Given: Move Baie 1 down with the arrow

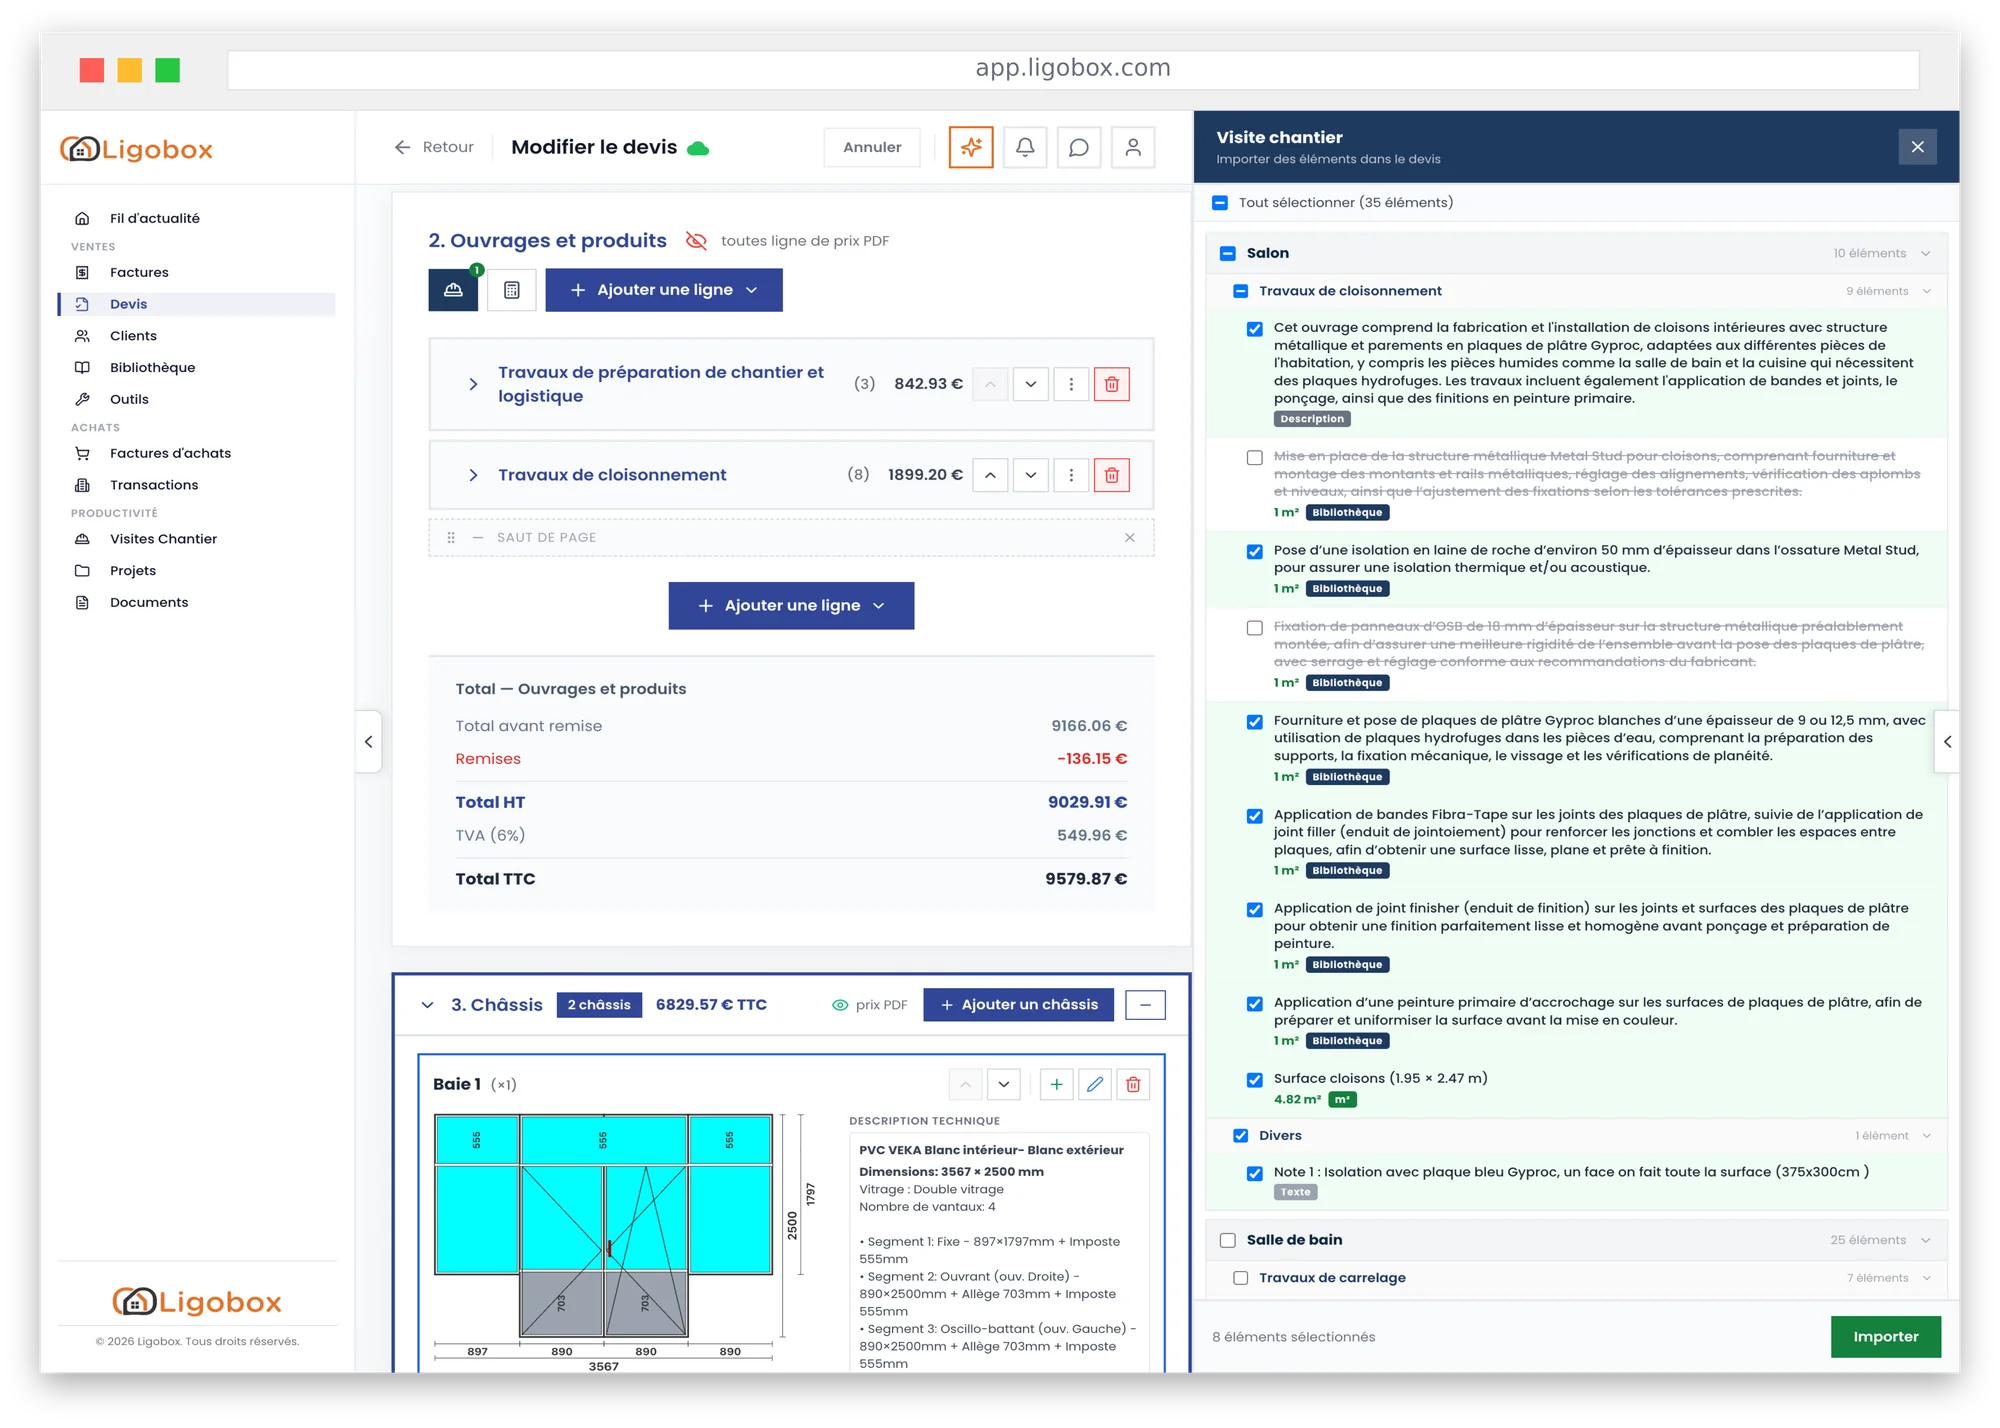Looking at the screenshot, I should pyautogui.click(x=1003, y=1084).
